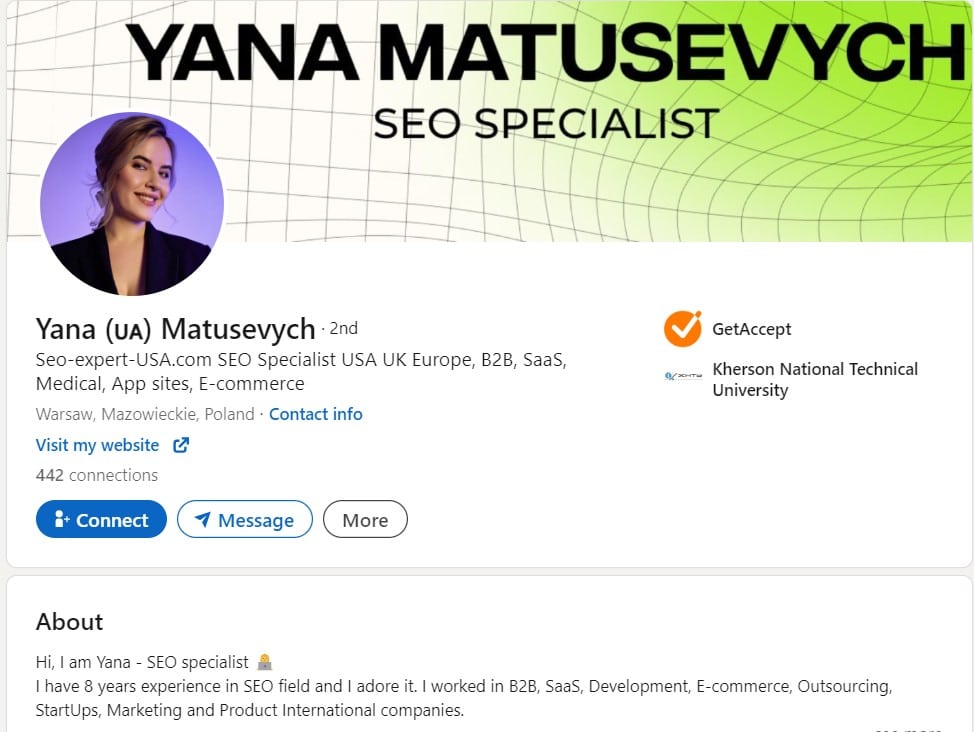
Task: Click the Kherson National Technical University logo
Action: click(x=683, y=377)
